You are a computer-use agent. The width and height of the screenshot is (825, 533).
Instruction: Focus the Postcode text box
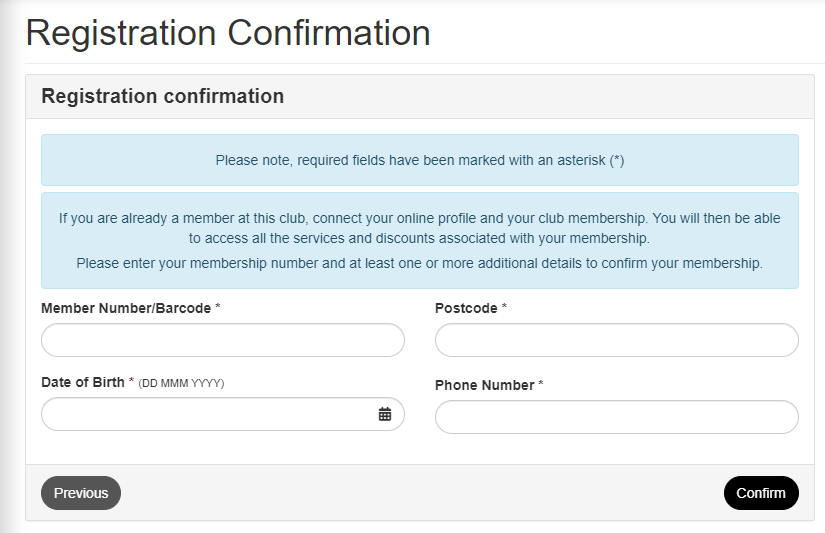coord(616,340)
